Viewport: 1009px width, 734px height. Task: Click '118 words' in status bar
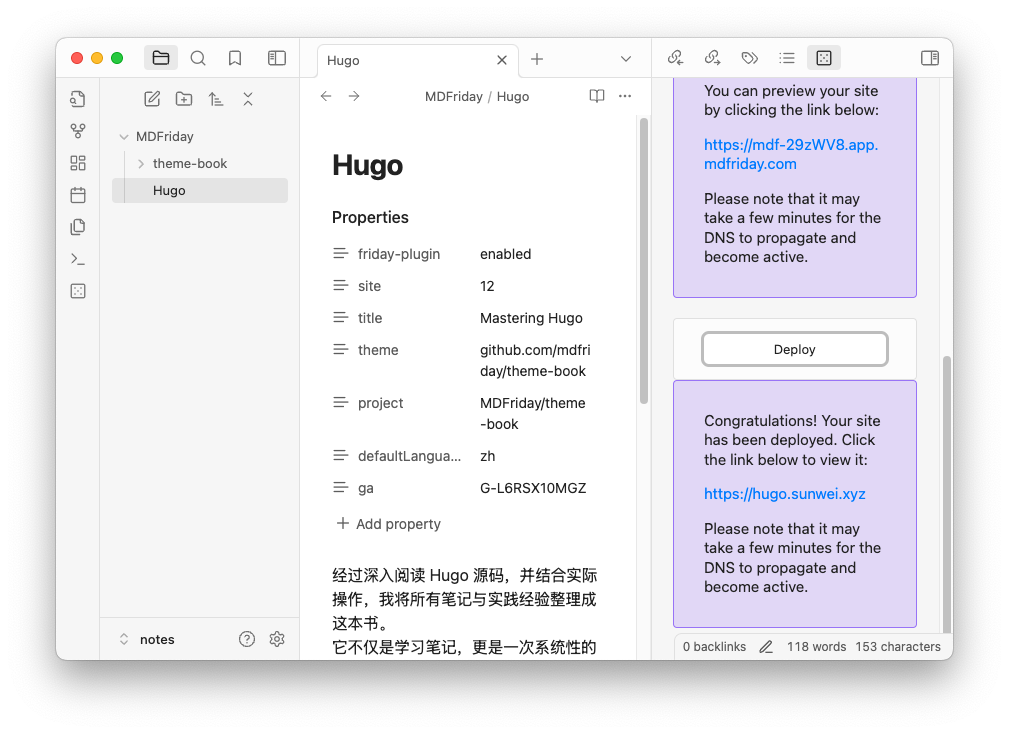coord(816,647)
